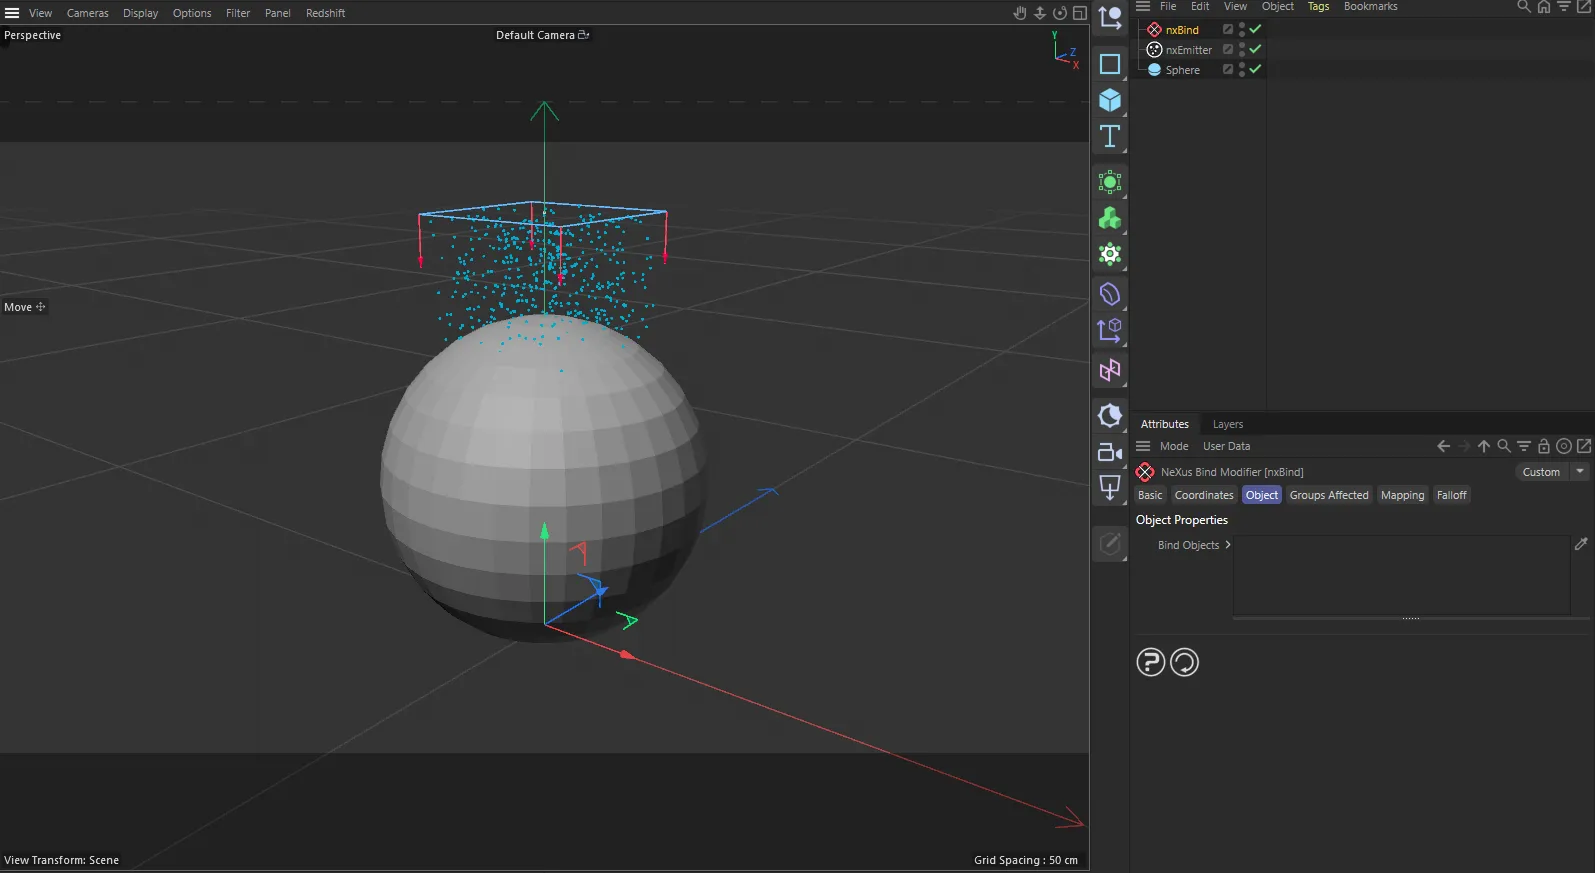Toggle Sphere visibility dots
Screen dimensions: 1595x873
pyautogui.click(x=1242, y=69)
